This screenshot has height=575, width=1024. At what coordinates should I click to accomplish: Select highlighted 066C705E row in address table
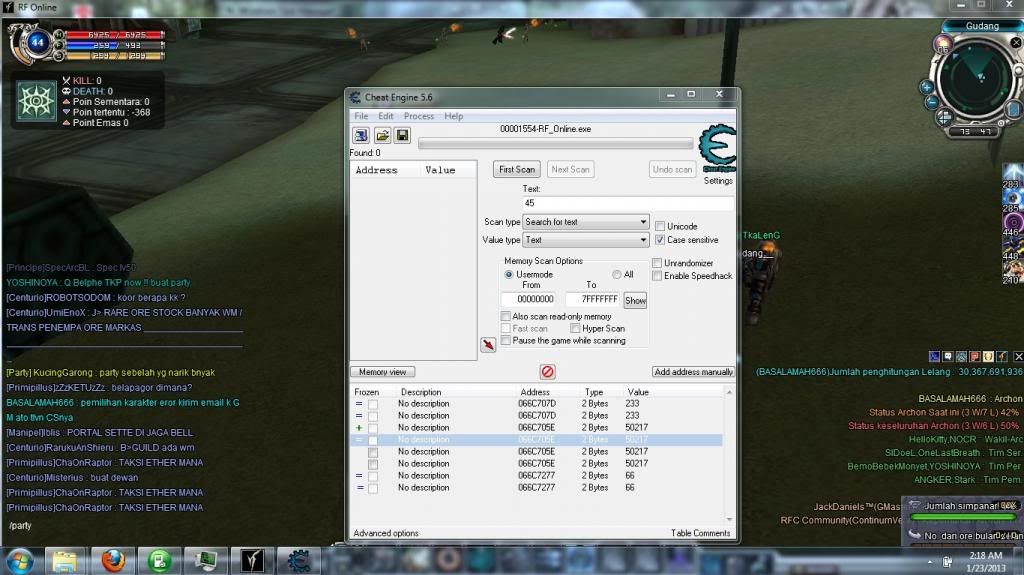point(537,440)
